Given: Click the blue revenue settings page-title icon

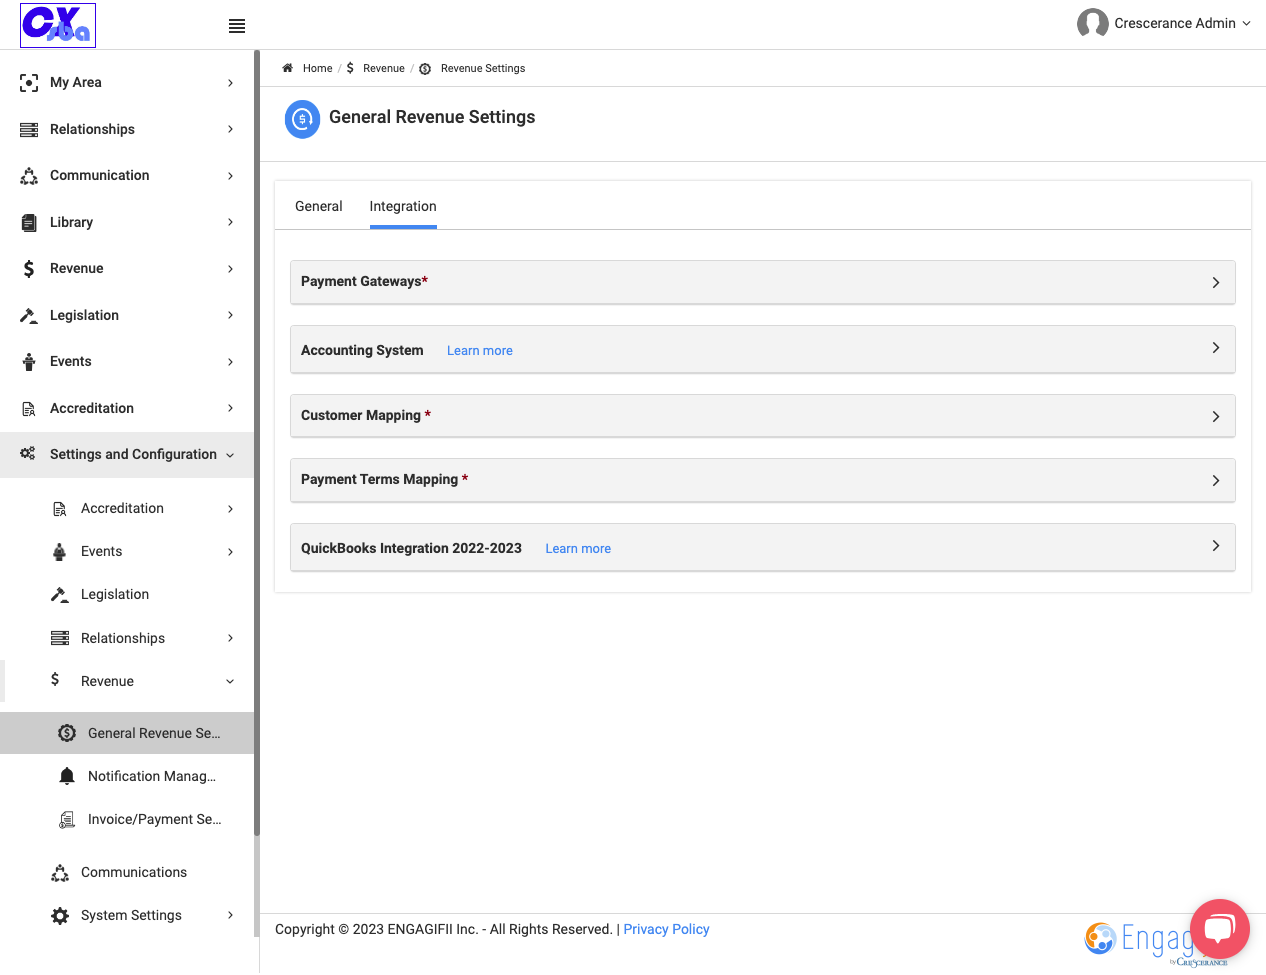Looking at the screenshot, I should 303,120.
